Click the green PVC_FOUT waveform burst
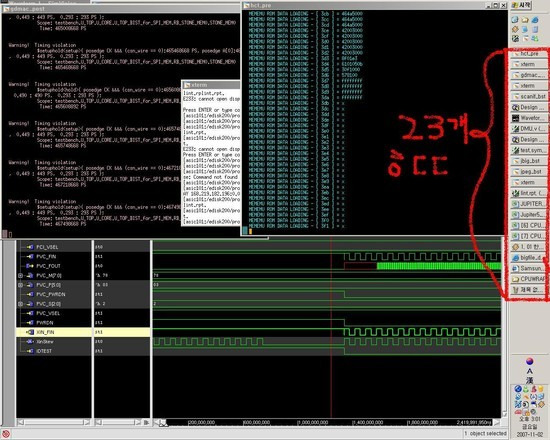This screenshot has height=440, width=550. [439, 266]
